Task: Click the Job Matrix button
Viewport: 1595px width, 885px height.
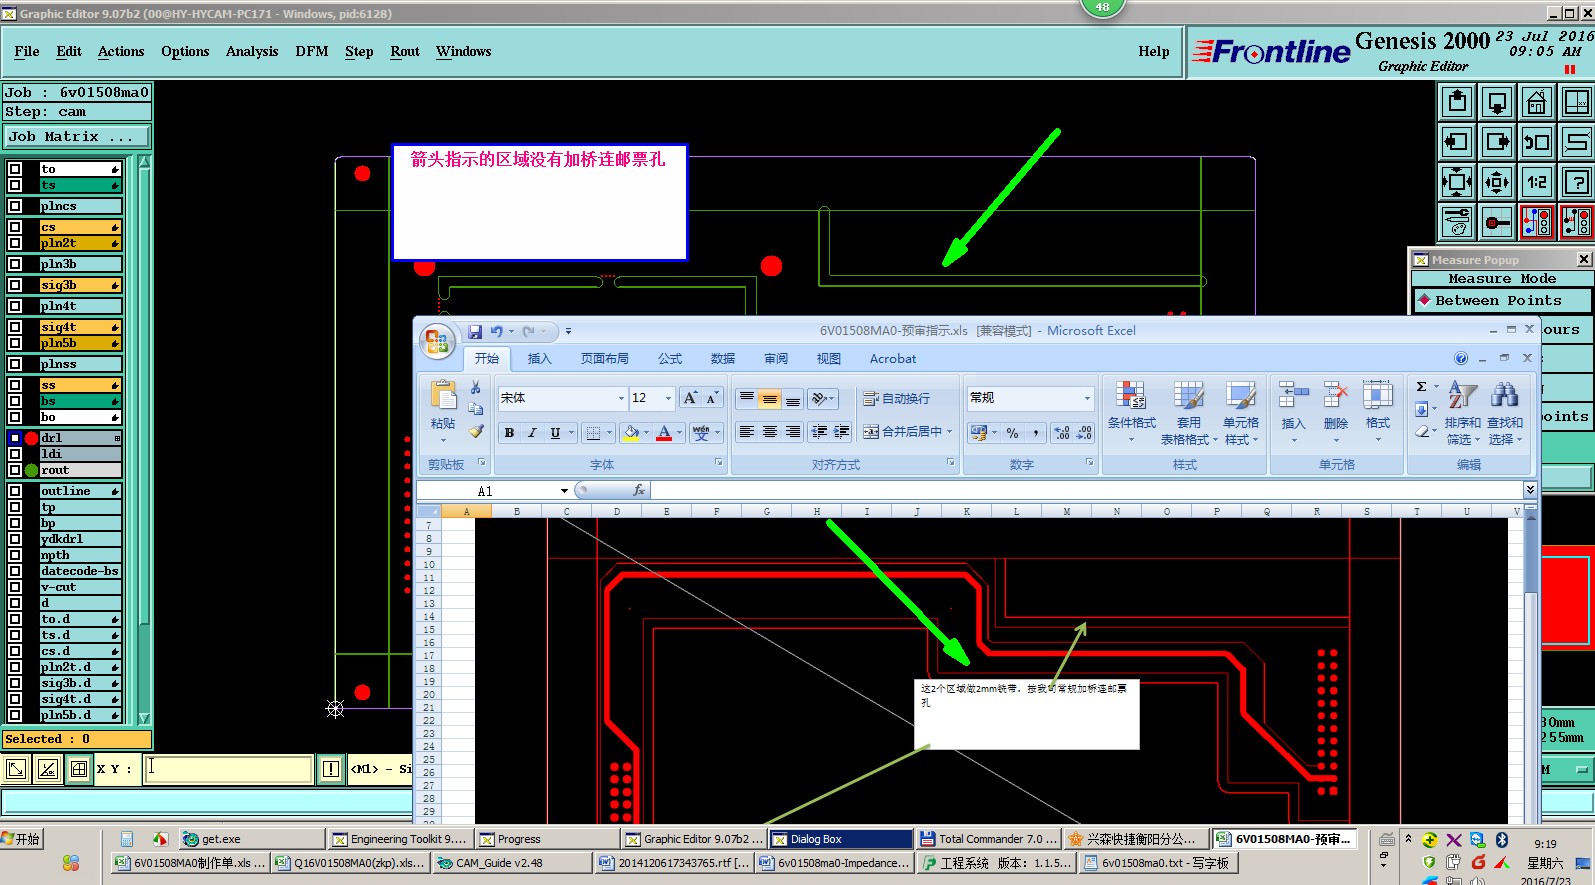Action: pos(77,137)
